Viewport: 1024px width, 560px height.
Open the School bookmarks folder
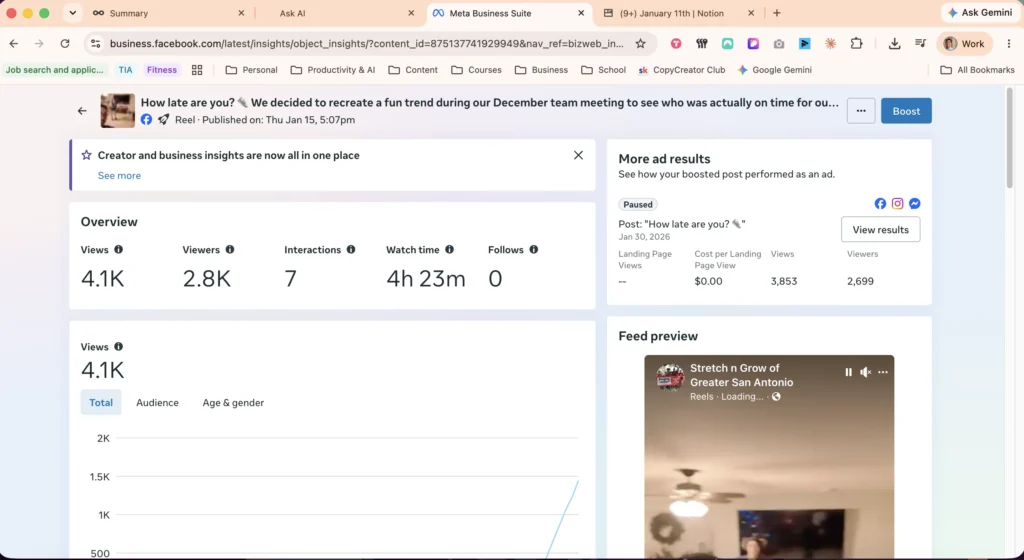pos(603,70)
